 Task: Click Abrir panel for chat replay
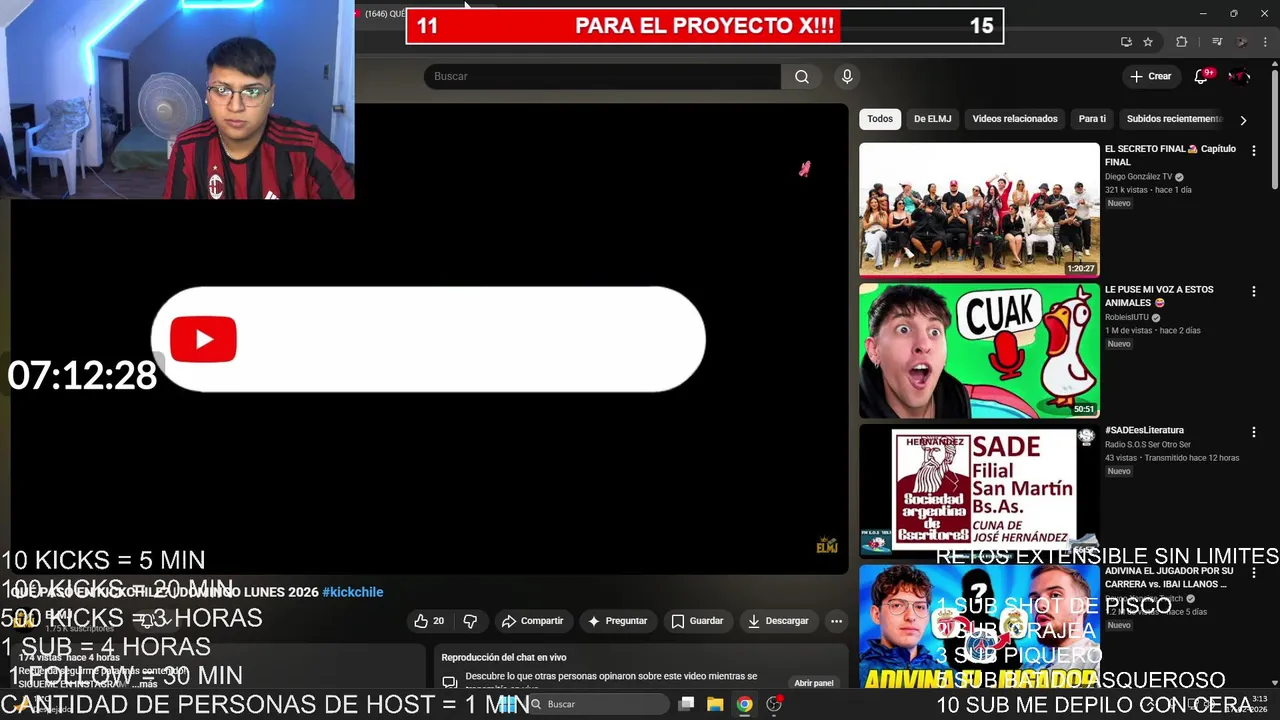[814, 683]
